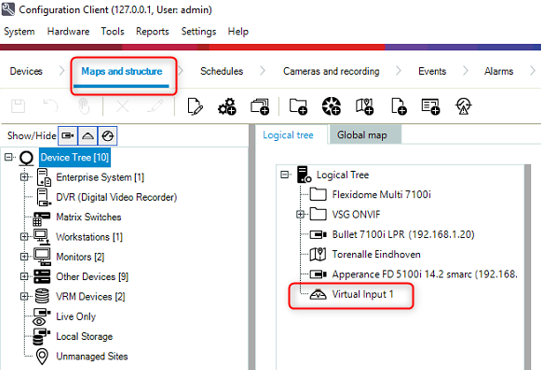541x370 pixels.
Task: Select Apperance FD 5100i camera
Action: [425, 274]
